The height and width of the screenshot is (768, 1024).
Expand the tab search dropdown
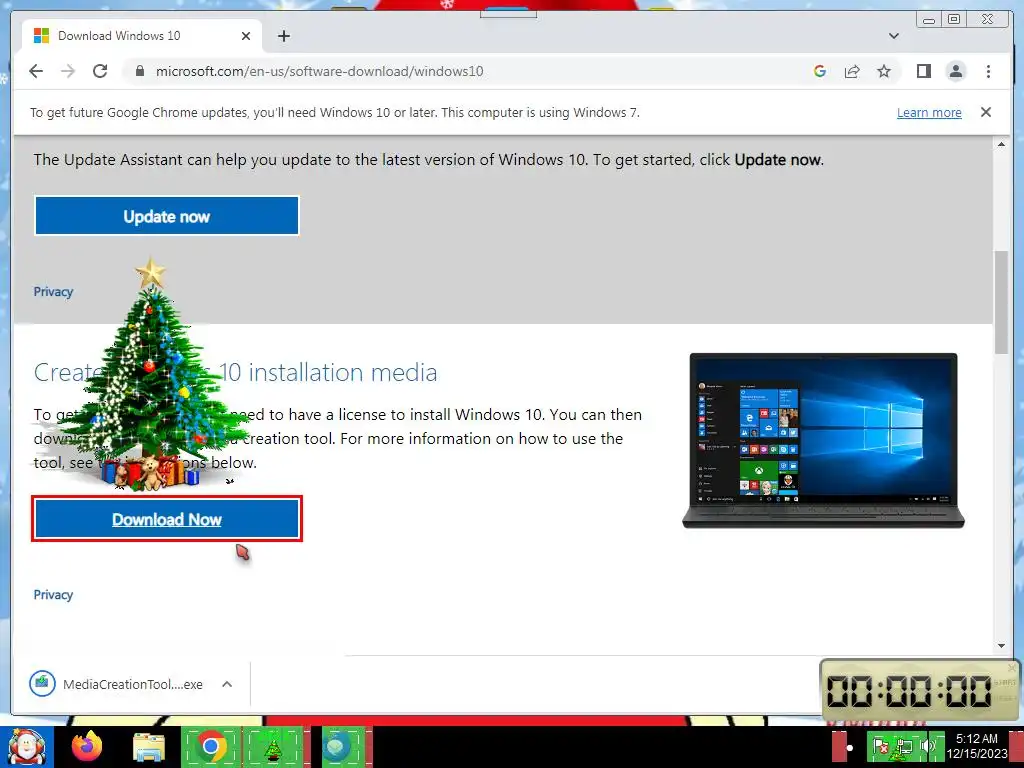click(x=894, y=36)
